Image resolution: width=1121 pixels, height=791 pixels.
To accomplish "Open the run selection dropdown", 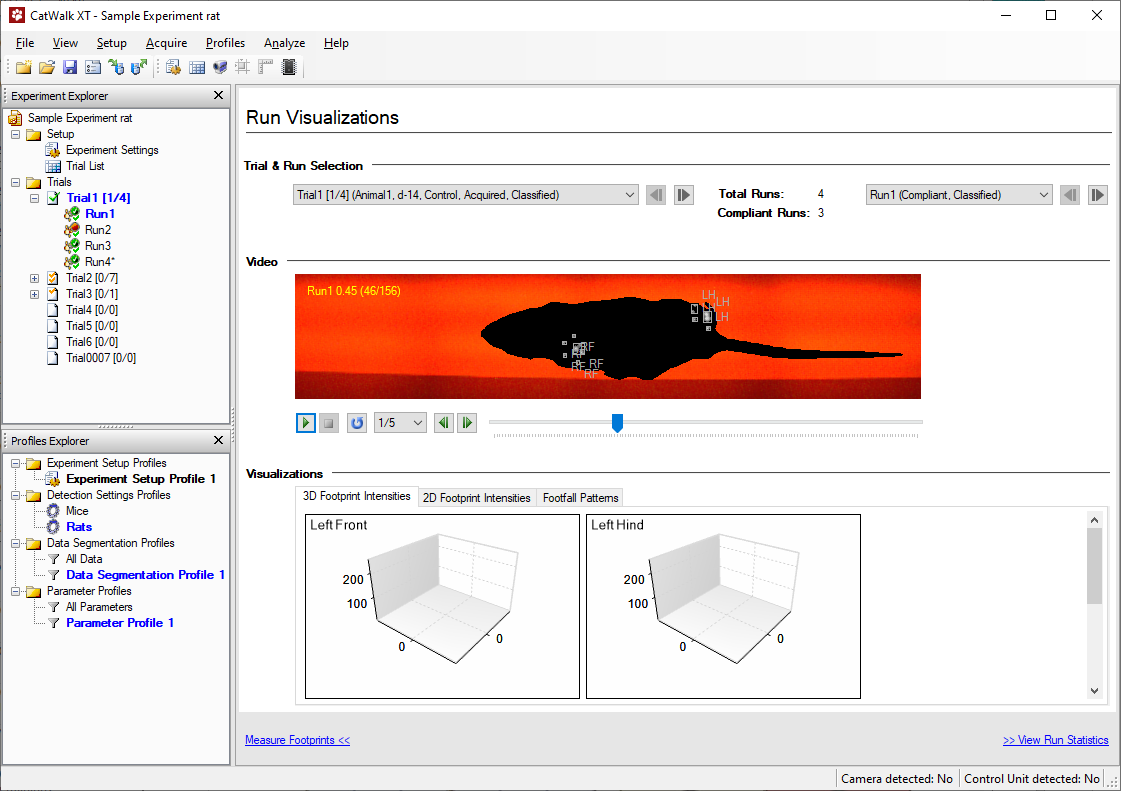I will (x=959, y=195).
